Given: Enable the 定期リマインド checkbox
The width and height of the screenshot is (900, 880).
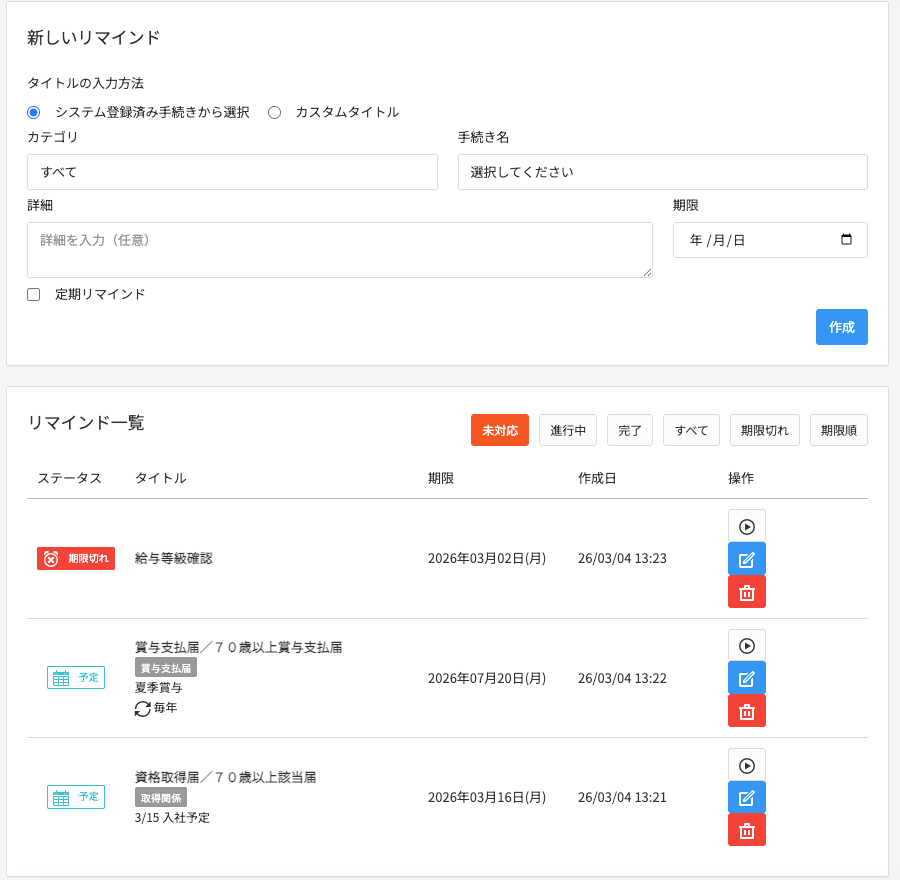Looking at the screenshot, I should point(34,294).
